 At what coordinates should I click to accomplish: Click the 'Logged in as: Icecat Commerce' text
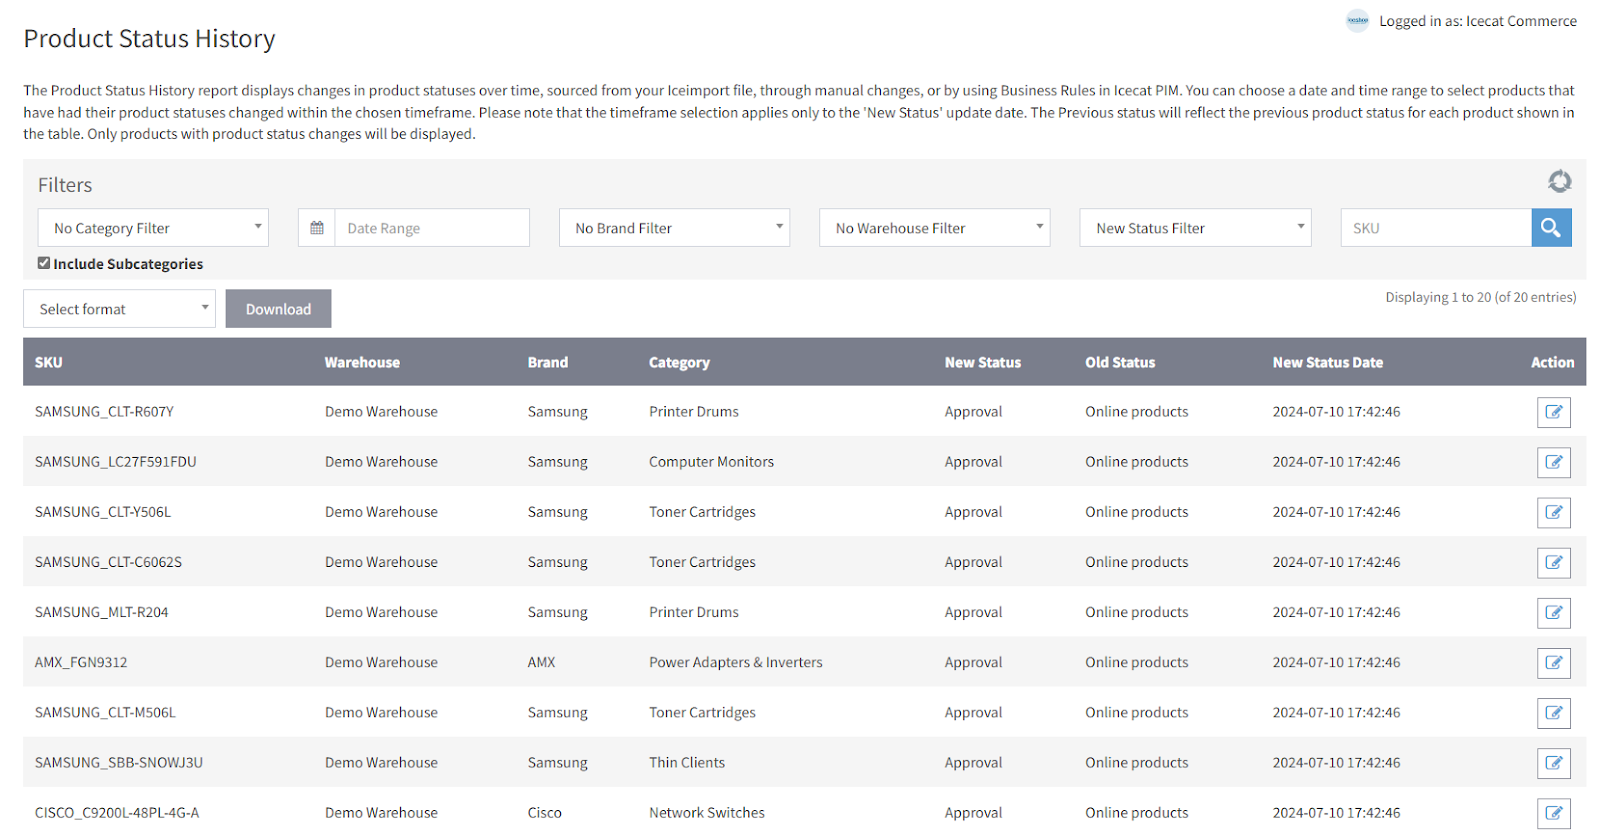(1477, 21)
